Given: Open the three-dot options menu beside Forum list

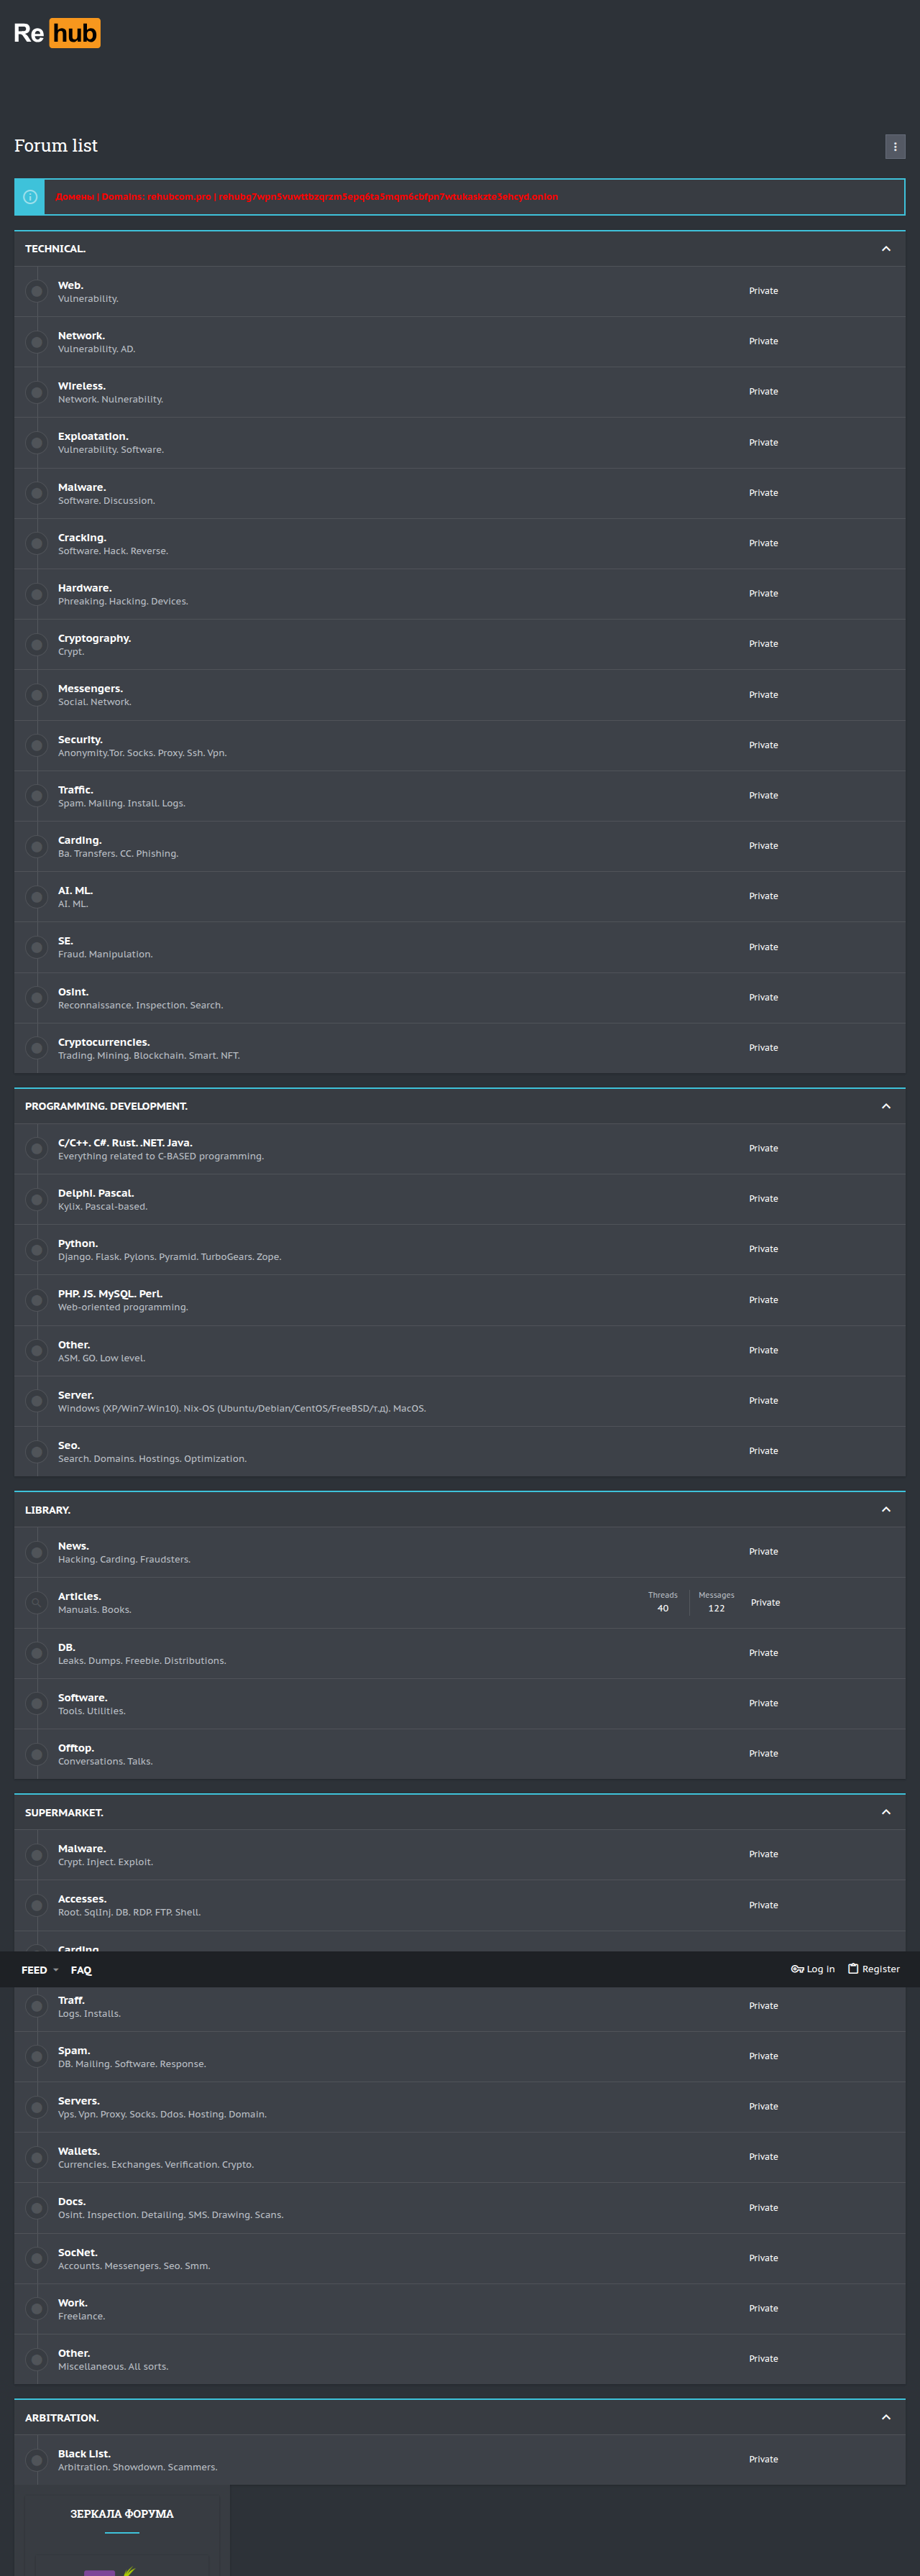Looking at the screenshot, I should pyautogui.click(x=894, y=147).
